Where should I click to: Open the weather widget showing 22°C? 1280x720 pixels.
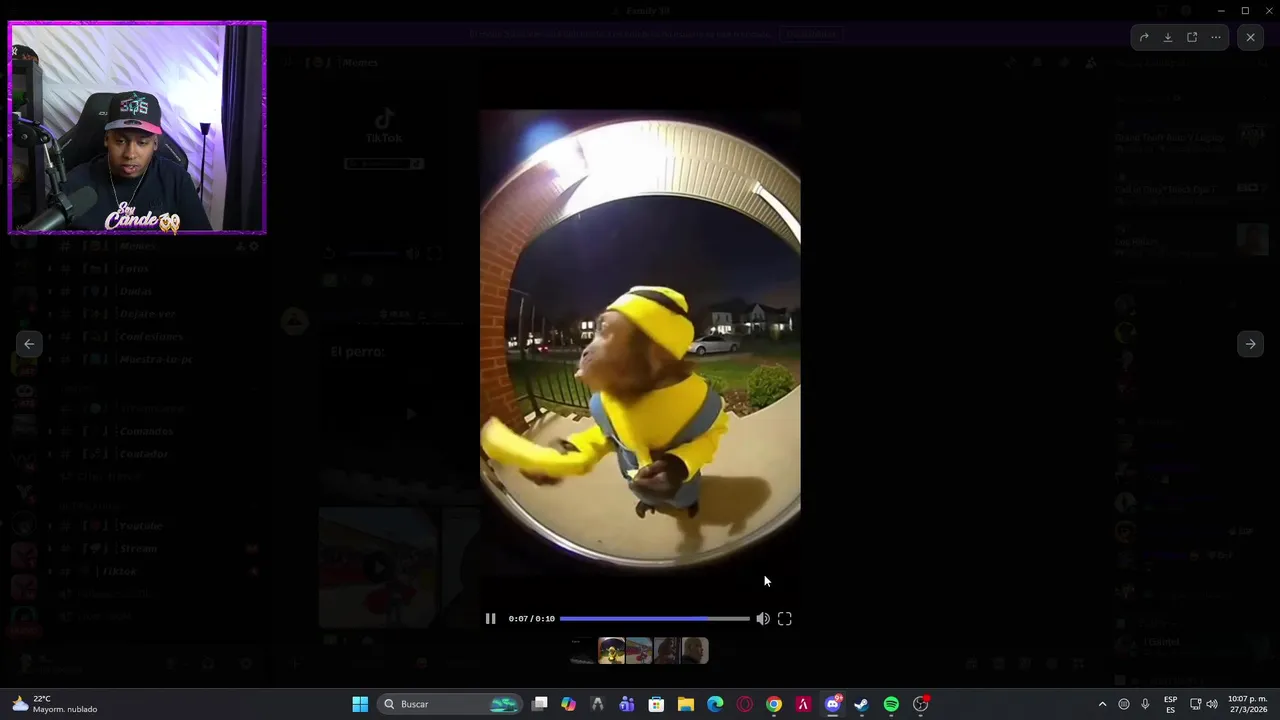point(55,704)
